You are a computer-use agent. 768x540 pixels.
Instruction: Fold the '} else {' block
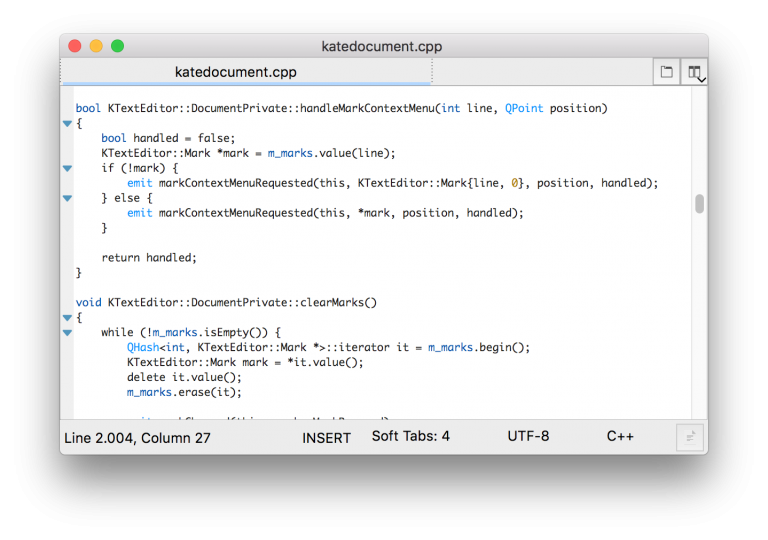[x=67, y=198]
